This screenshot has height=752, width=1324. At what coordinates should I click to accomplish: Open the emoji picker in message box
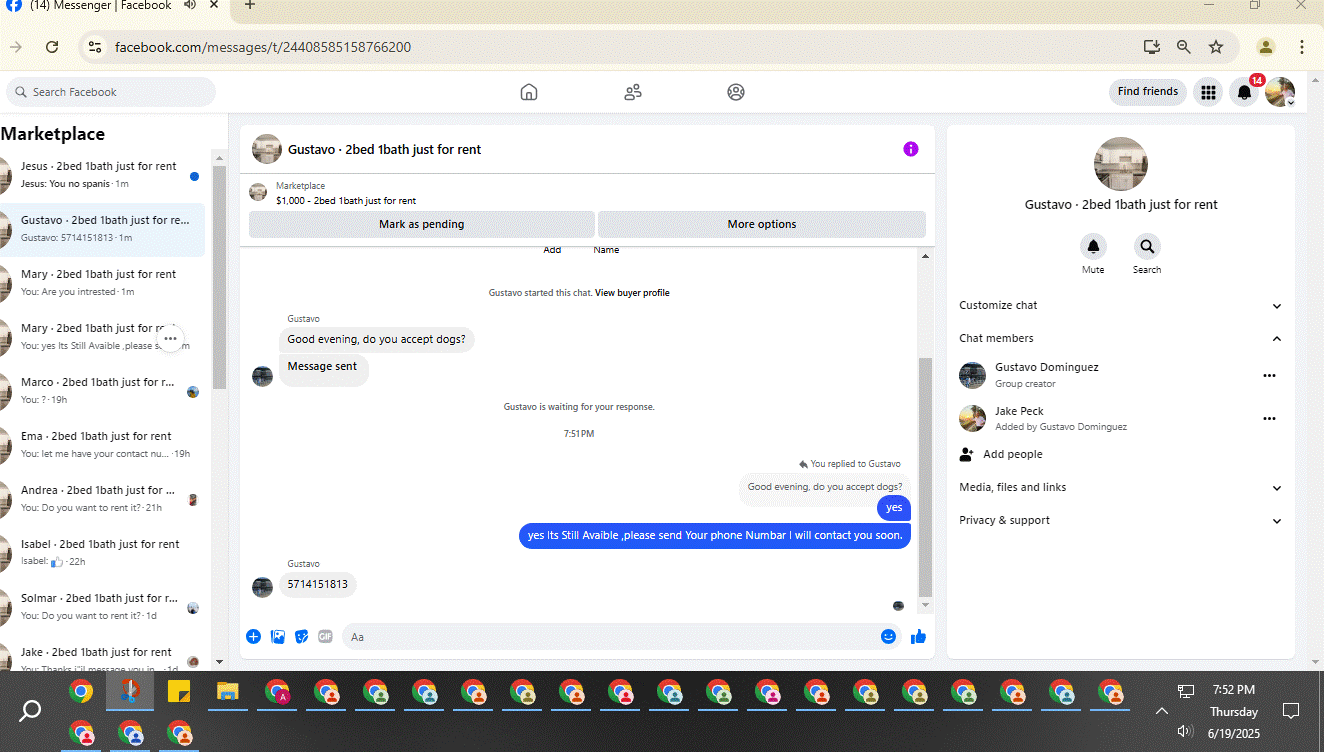(x=888, y=636)
